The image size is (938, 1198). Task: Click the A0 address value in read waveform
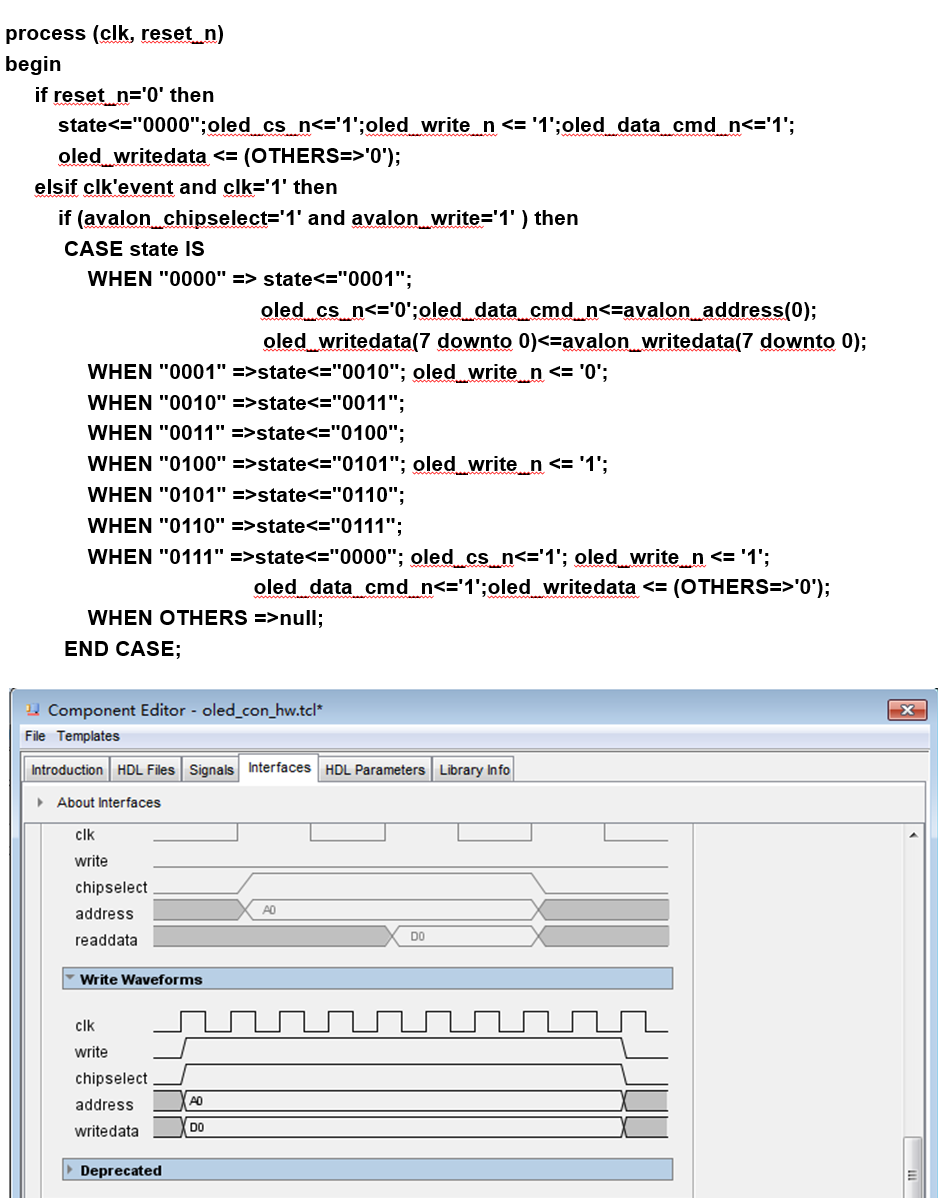coord(270,910)
